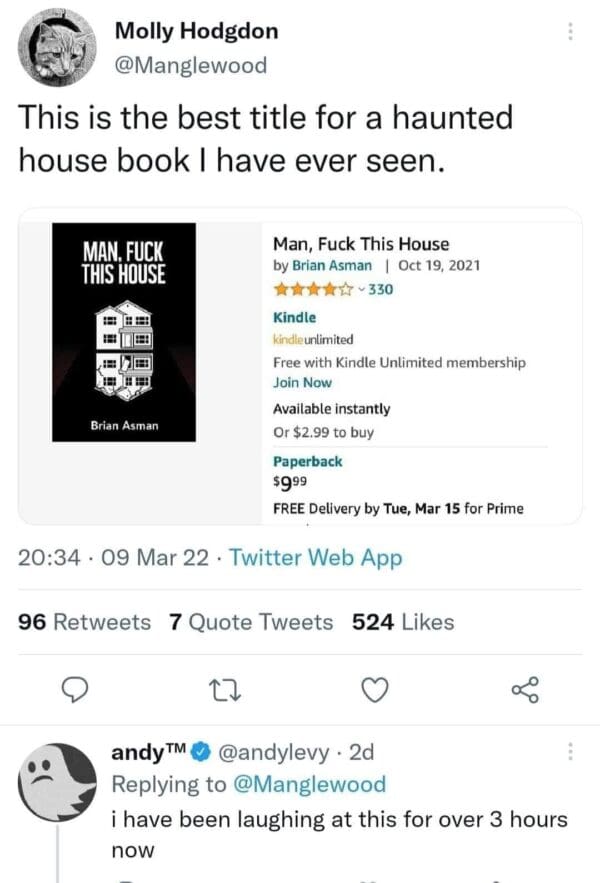Viewport: 600px width, 883px height.
Task: Expand the star rating dropdown arrow
Action: (361, 291)
